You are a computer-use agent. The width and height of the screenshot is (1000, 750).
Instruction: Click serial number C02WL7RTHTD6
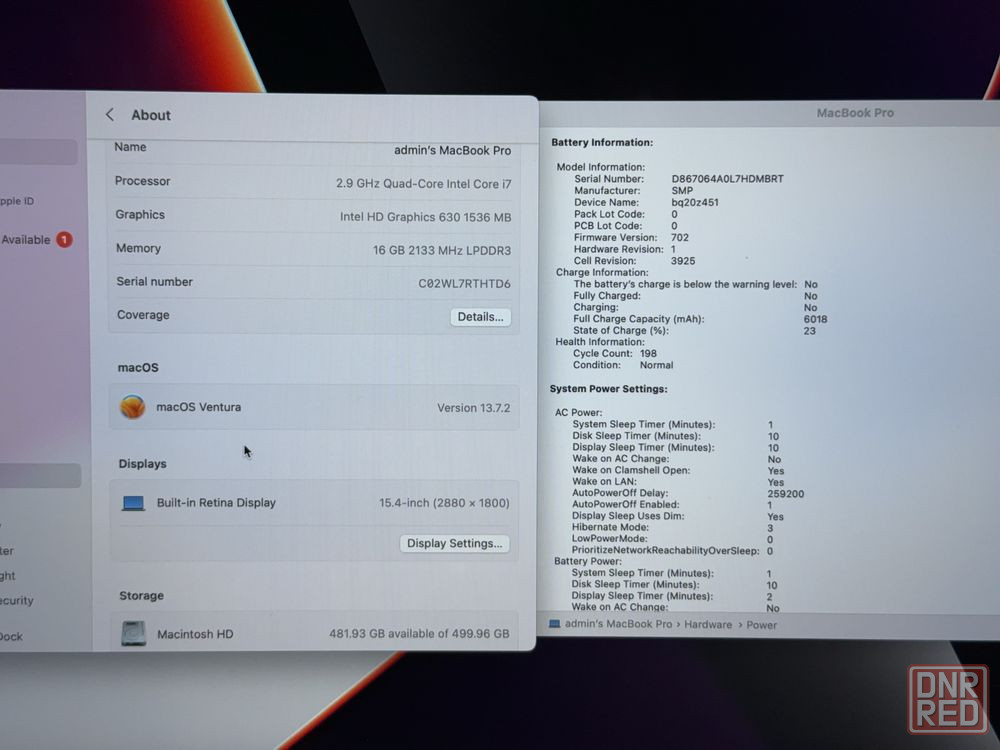(464, 284)
